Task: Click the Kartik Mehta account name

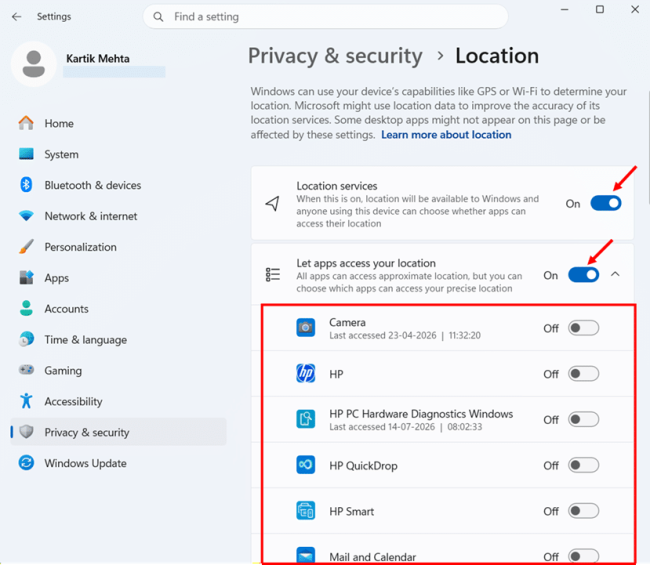Action: coord(98,58)
